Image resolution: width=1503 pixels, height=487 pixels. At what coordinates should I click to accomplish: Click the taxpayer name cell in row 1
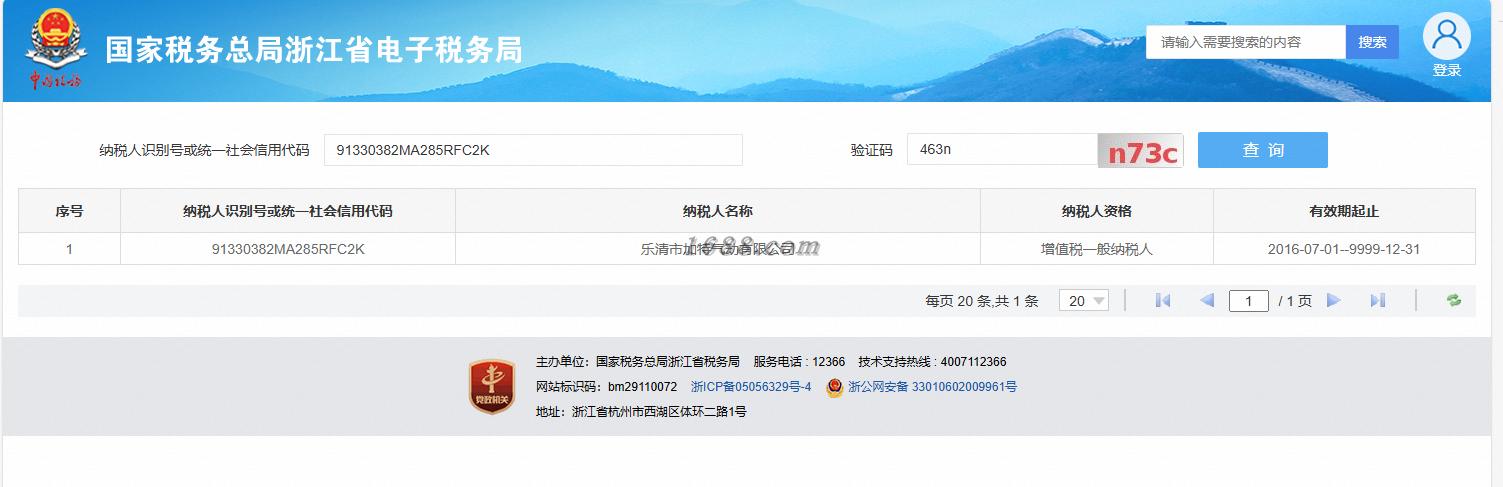click(718, 249)
